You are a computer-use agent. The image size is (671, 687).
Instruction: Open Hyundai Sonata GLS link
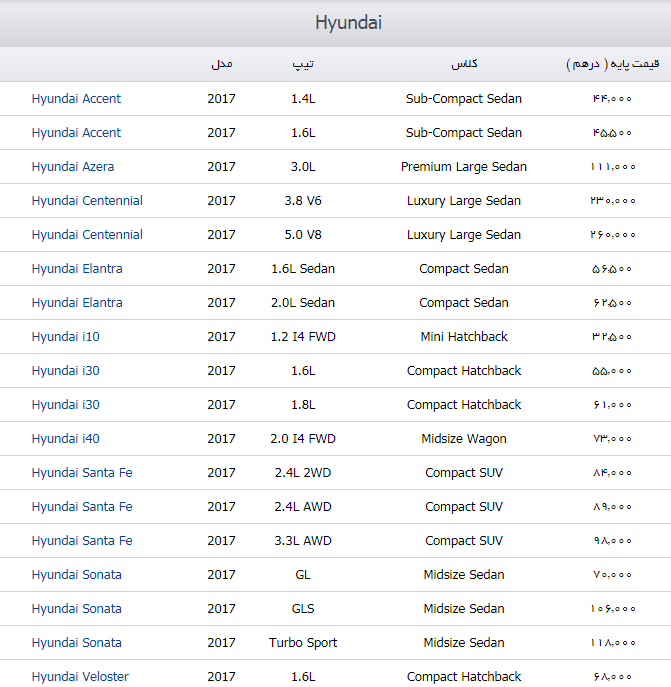pyautogui.click(x=76, y=609)
